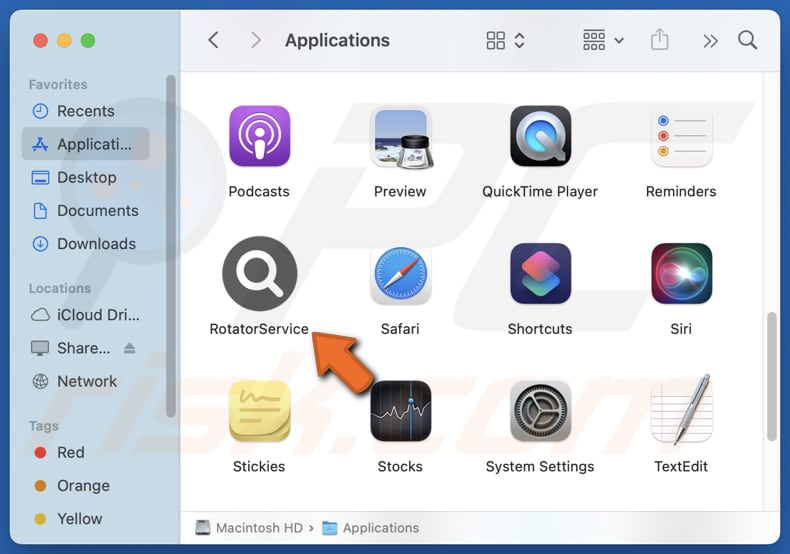Open Downloads in the sidebar
The image size is (790, 554).
tap(86, 244)
